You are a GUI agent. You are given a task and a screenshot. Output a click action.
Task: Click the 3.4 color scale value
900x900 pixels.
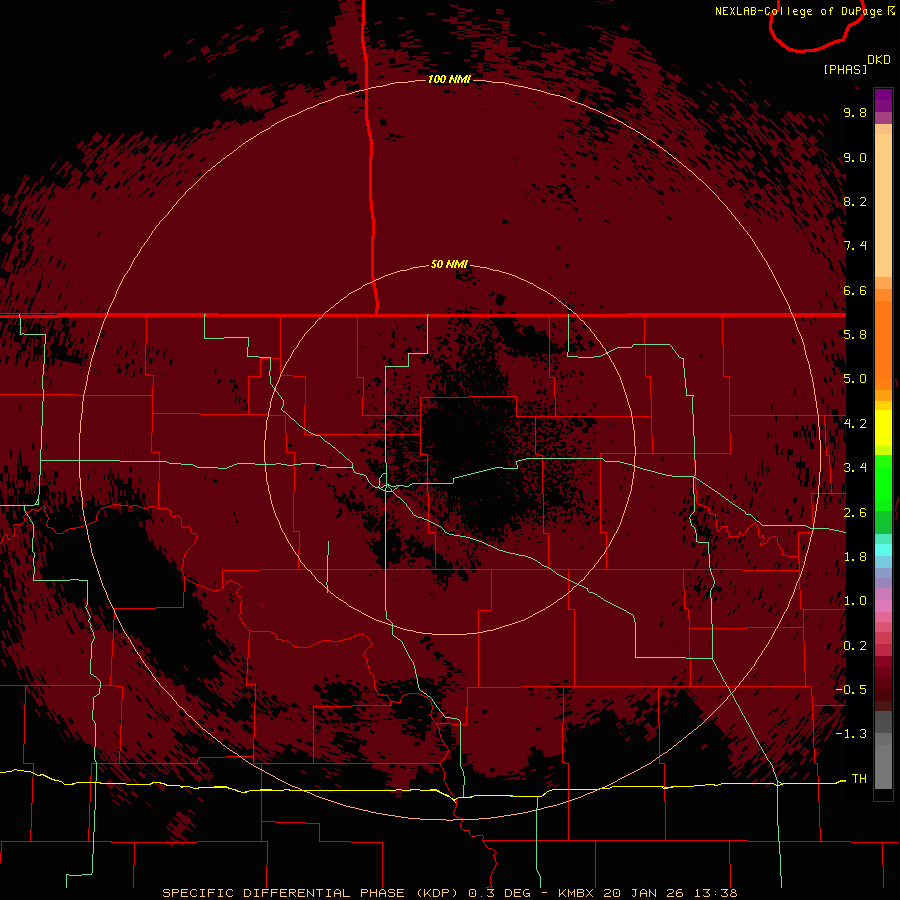pyautogui.click(x=855, y=468)
